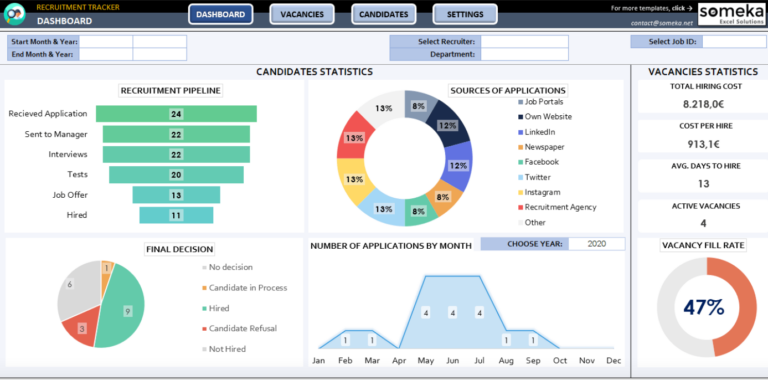Click the No decision legend entry
768x380 pixels.
click(227, 267)
